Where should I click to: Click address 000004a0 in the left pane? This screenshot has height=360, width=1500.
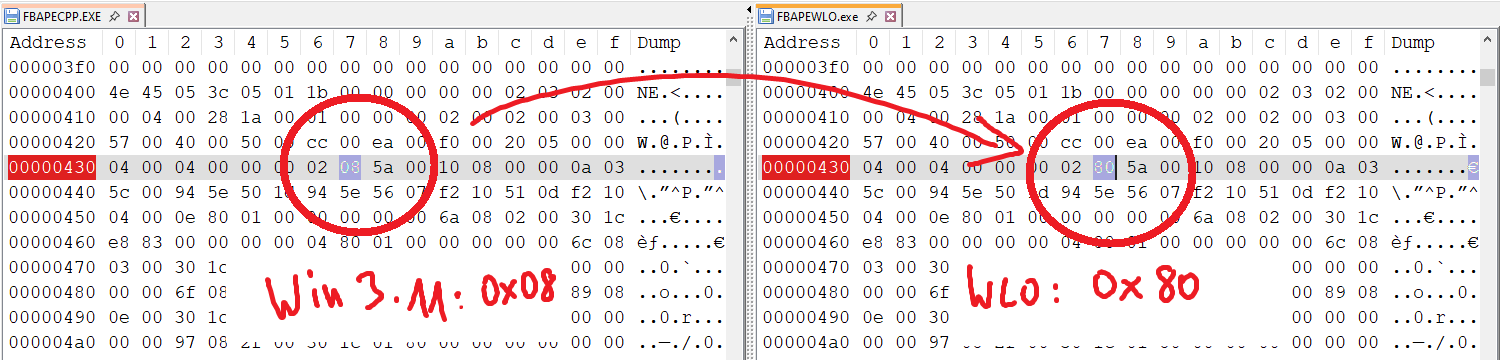point(51,342)
